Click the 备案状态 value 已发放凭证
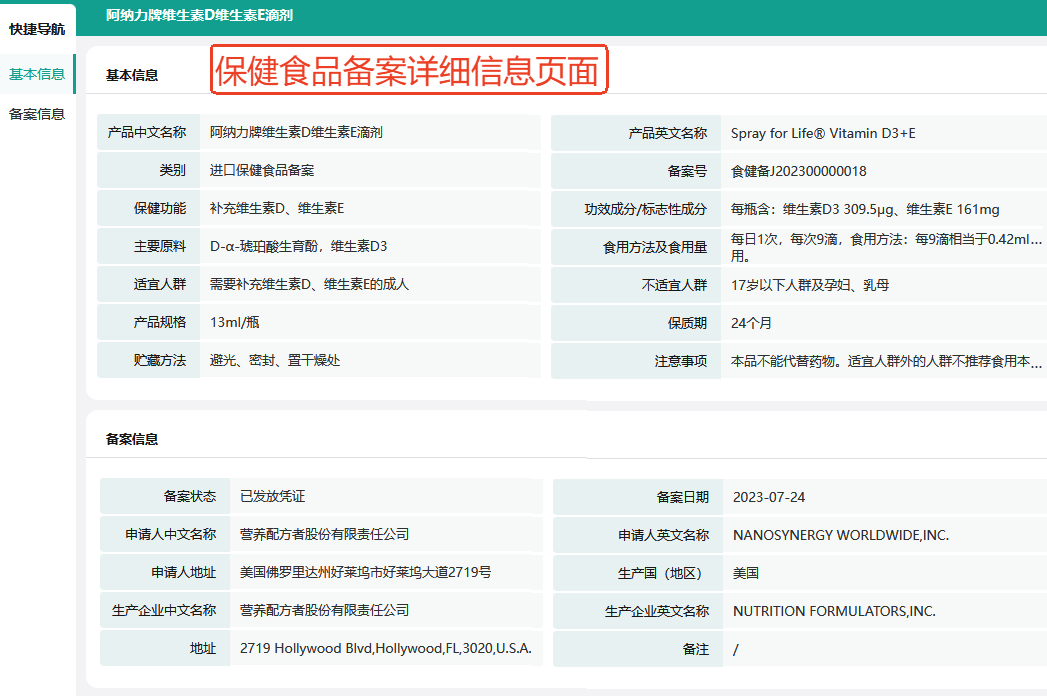 tap(272, 497)
